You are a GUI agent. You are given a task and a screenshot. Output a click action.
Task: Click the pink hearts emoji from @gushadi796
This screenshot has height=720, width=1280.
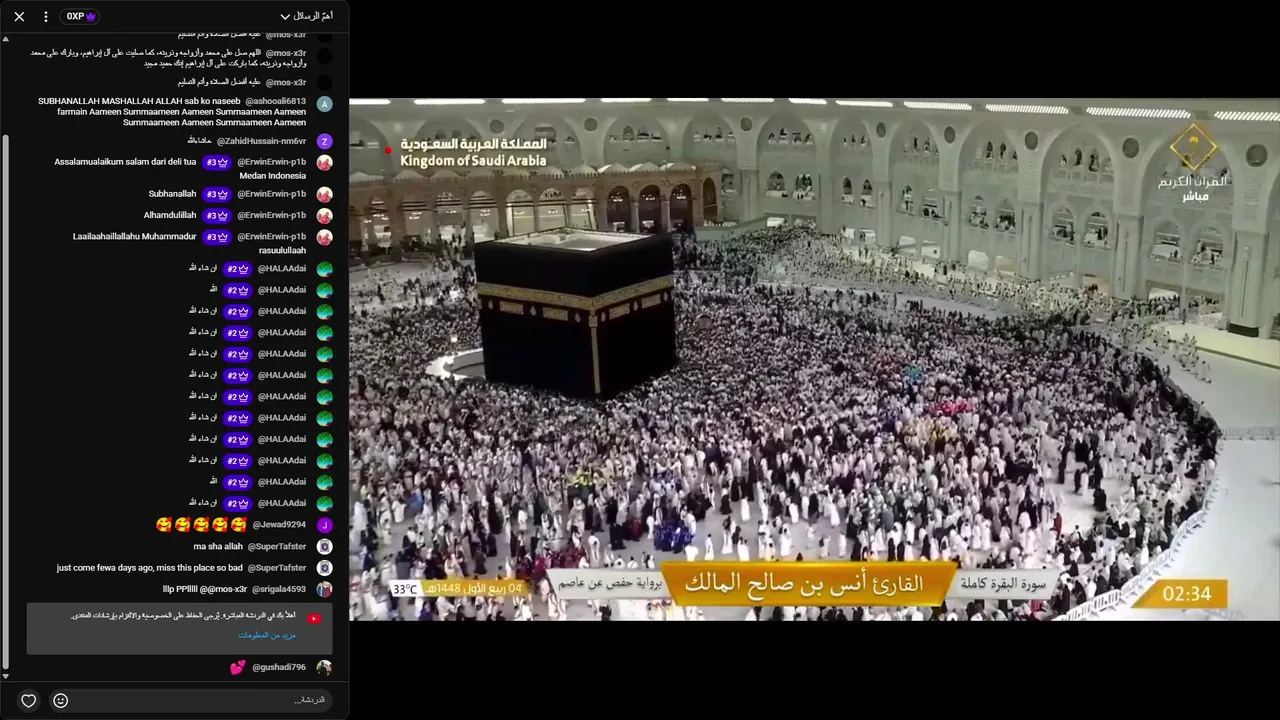pyautogui.click(x=238, y=667)
